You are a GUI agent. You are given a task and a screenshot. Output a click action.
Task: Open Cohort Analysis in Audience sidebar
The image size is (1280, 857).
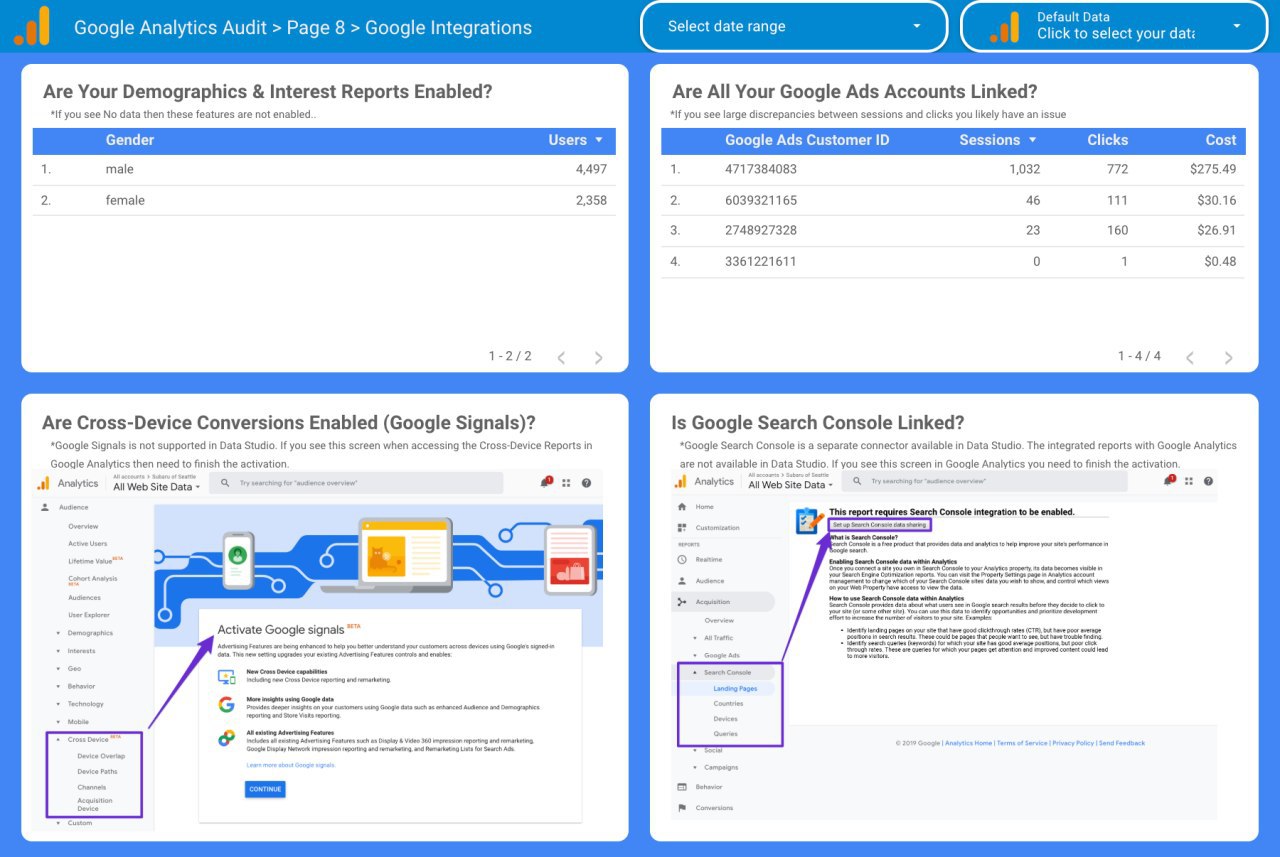[93, 578]
